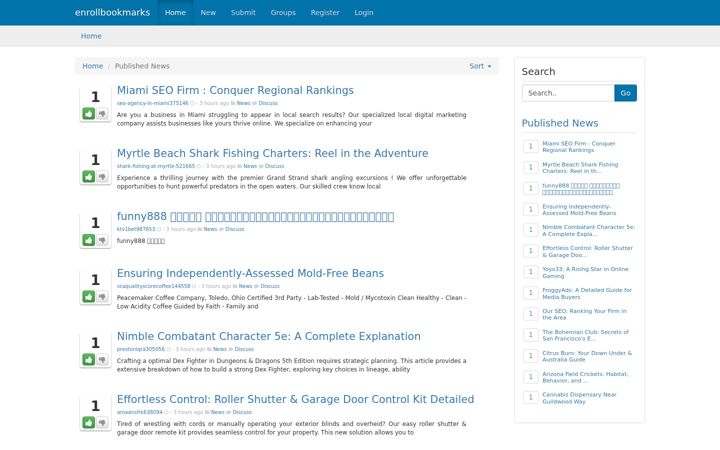Click Discuss under Effortless Control post
Image resolution: width=720 pixels, height=450 pixels.
(x=242, y=412)
